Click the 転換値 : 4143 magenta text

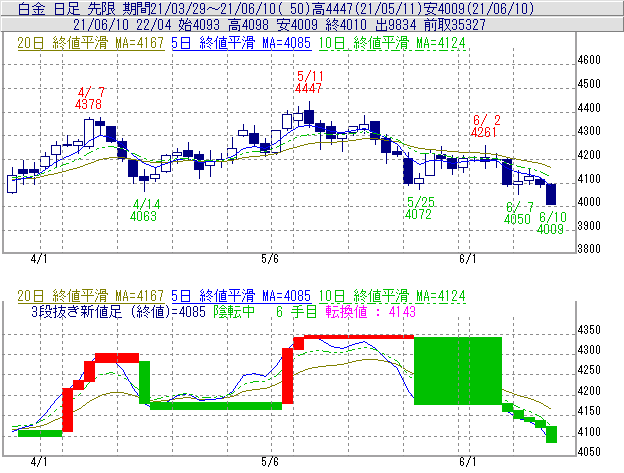point(370,312)
